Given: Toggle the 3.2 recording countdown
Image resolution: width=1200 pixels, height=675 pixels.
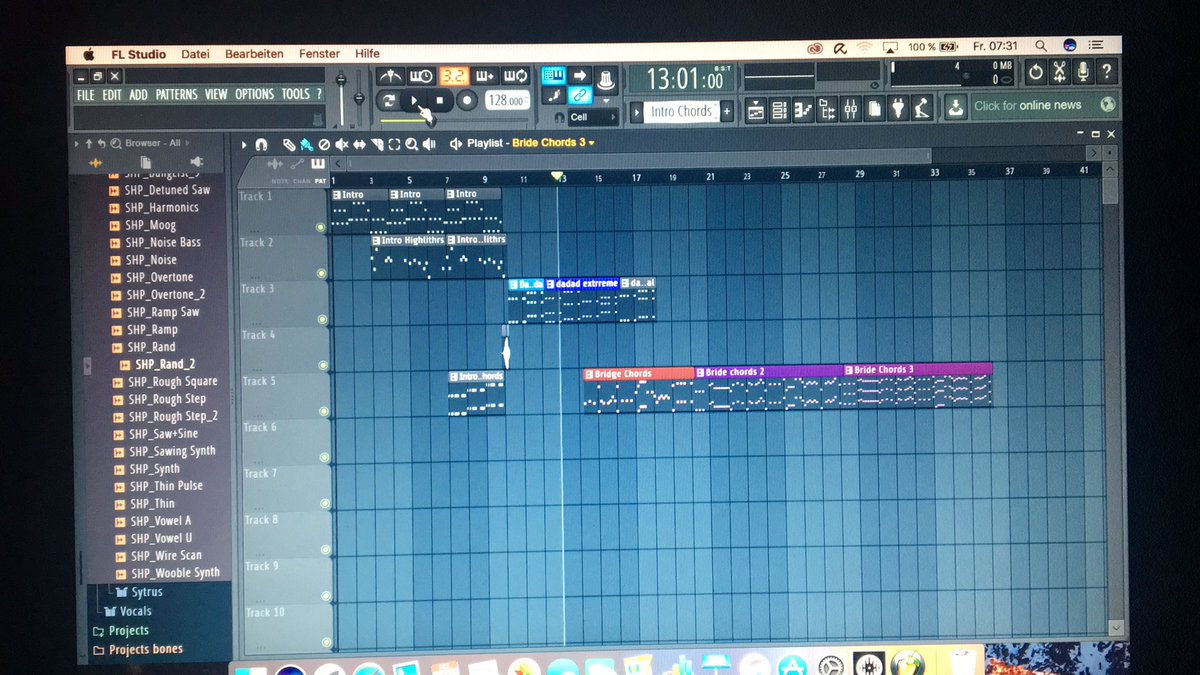Looking at the screenshot, I should tap(454, 76).
